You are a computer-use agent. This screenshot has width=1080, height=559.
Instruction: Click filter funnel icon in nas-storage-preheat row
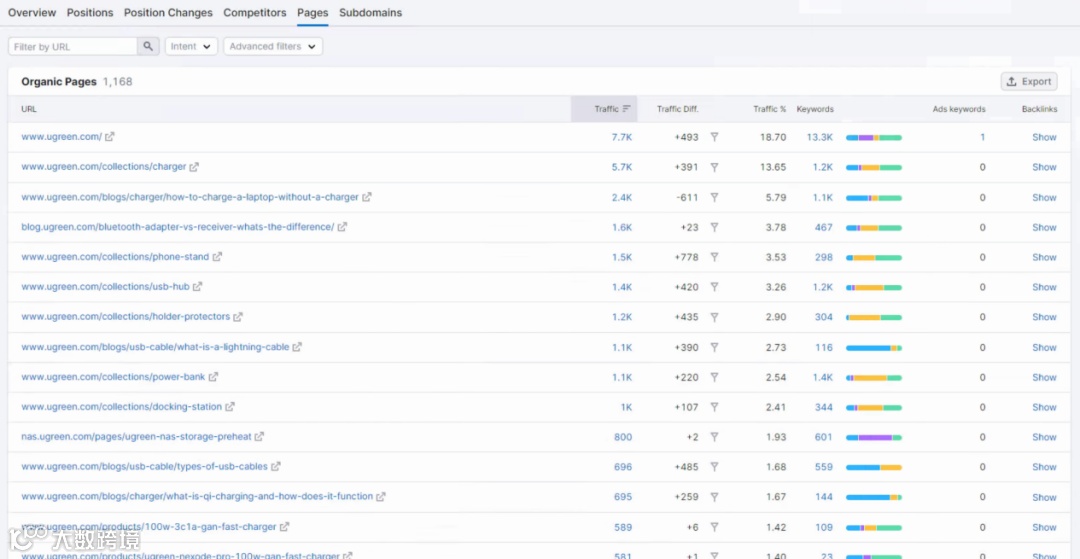[714, 437]
